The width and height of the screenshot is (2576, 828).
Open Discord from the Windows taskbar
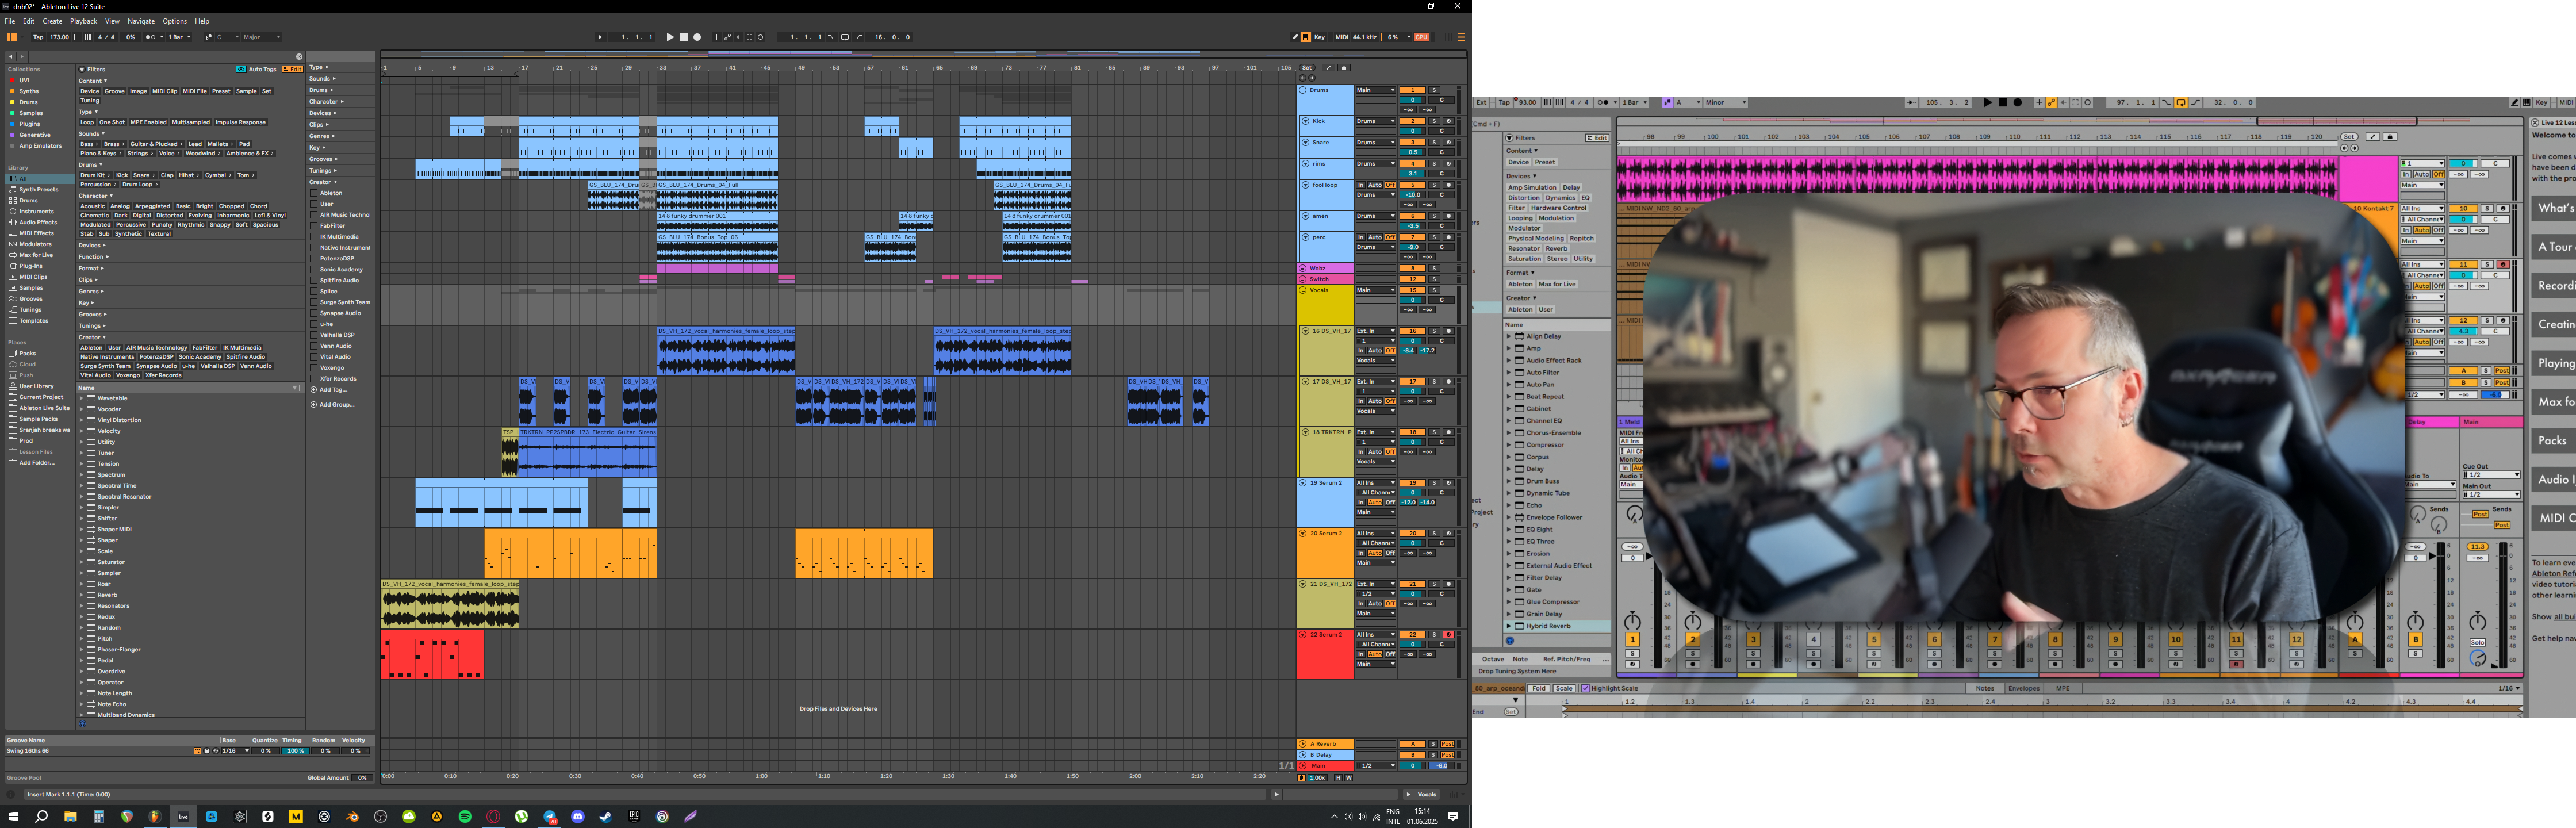click(577, 816)
